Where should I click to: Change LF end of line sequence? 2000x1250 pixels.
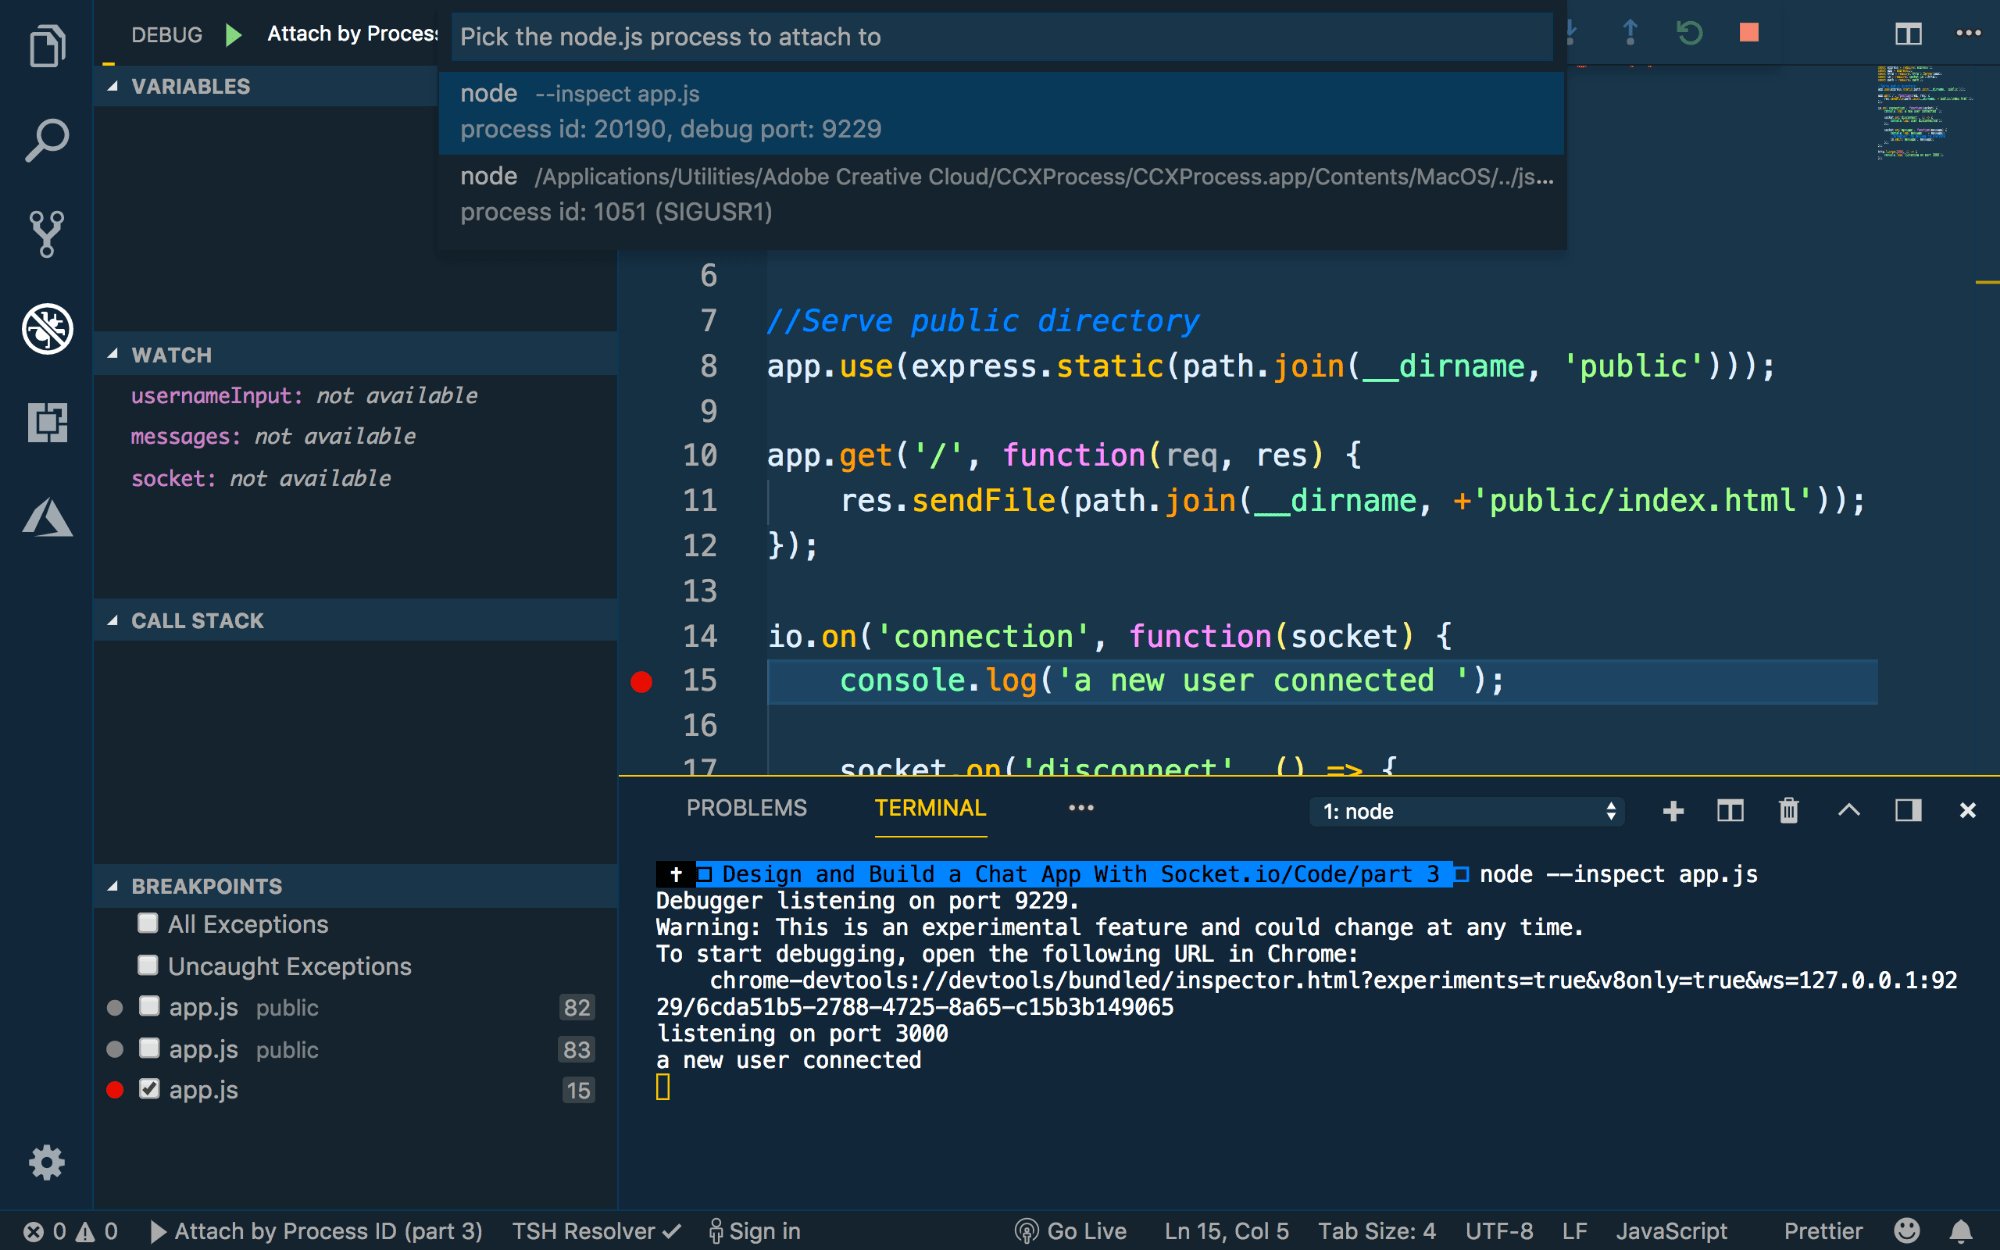pyautogui.click(x=1574, y=1231)
